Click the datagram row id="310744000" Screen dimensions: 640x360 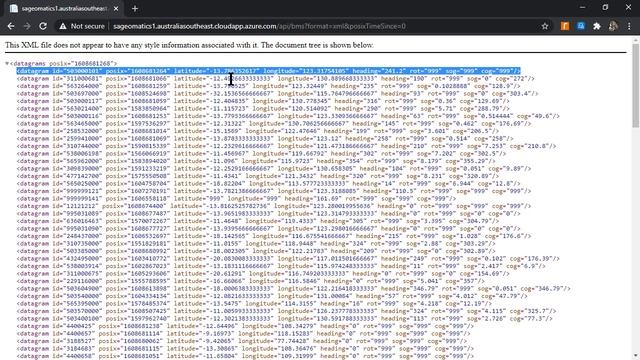[x=287, y=146]
